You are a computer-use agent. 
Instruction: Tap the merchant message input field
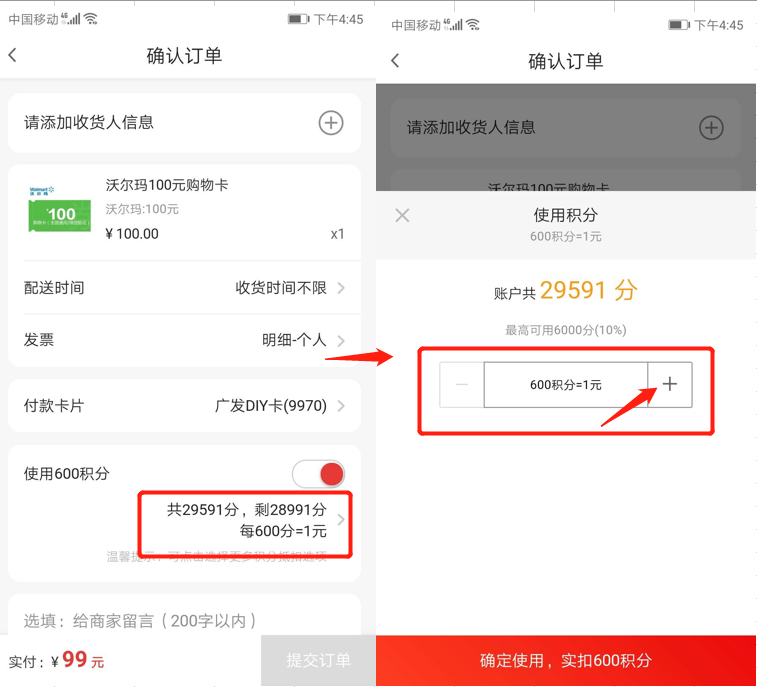point(184,621)
